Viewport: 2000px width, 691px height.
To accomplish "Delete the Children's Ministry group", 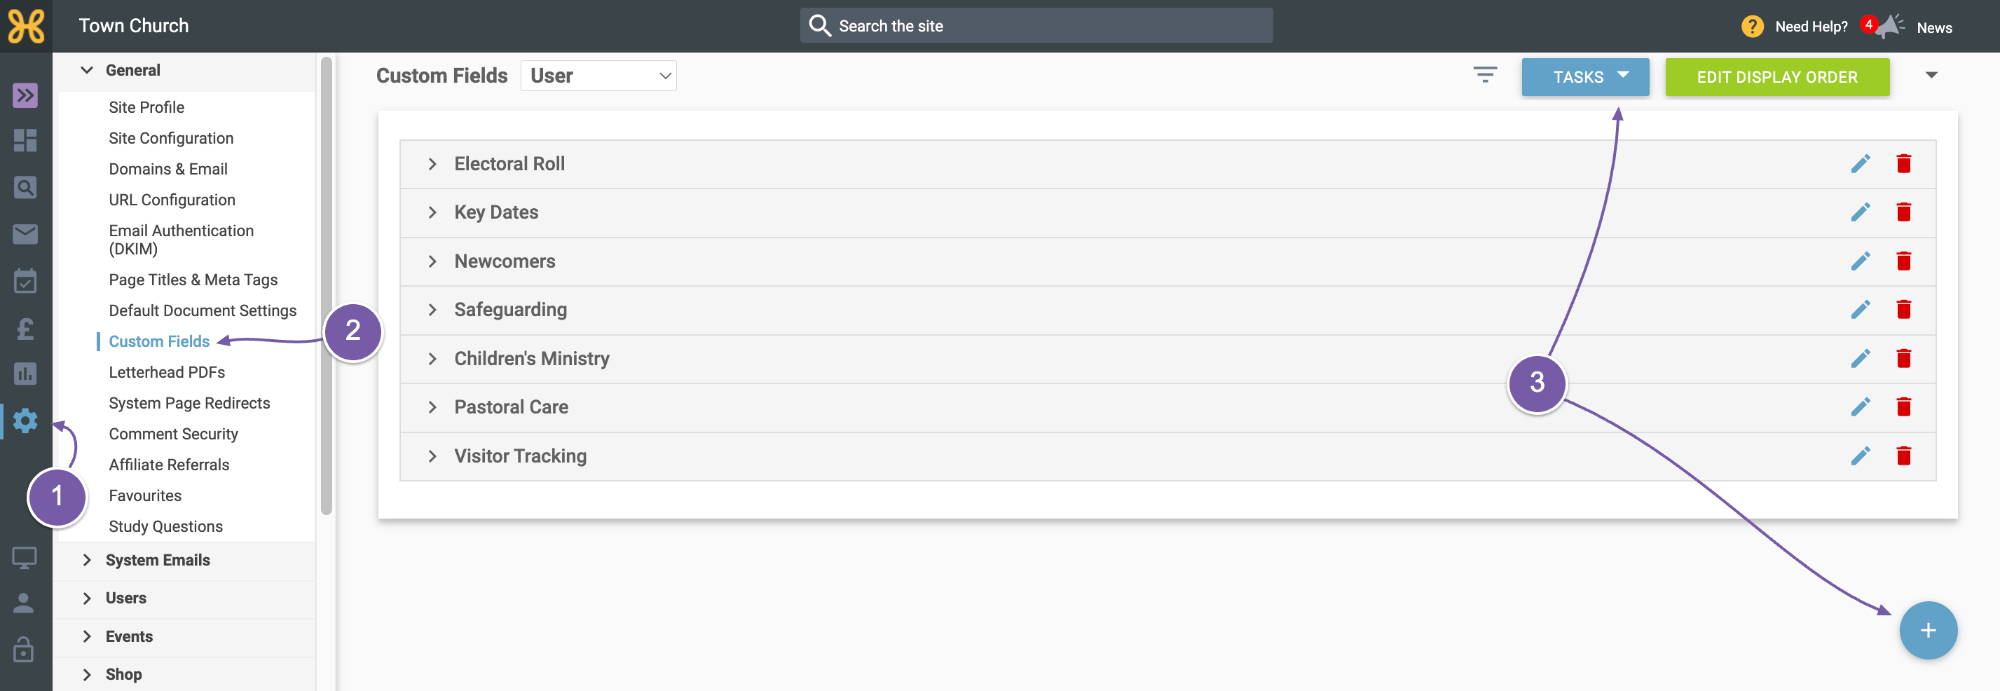I will click(x=1904, y=358).
